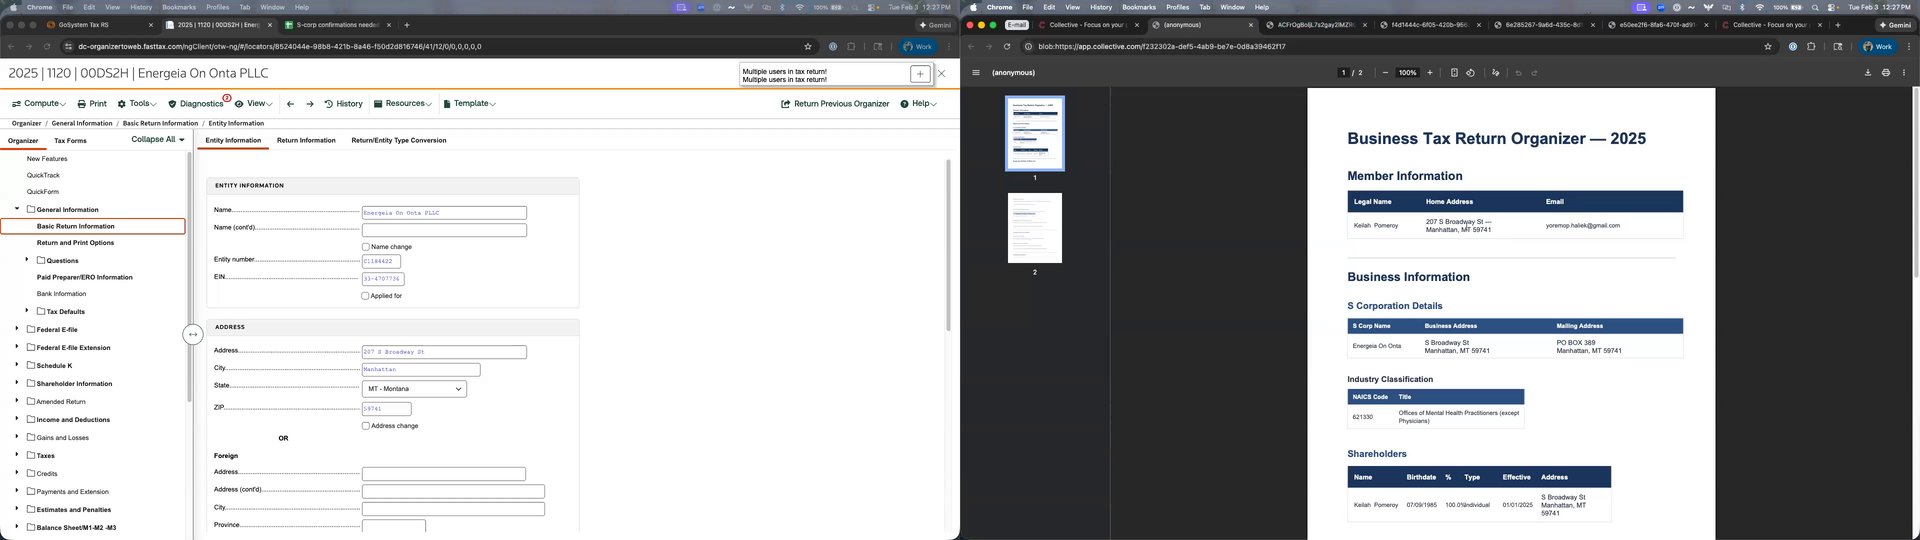Open PDF viewer sidebar hamburger menu

click(976, 72)
